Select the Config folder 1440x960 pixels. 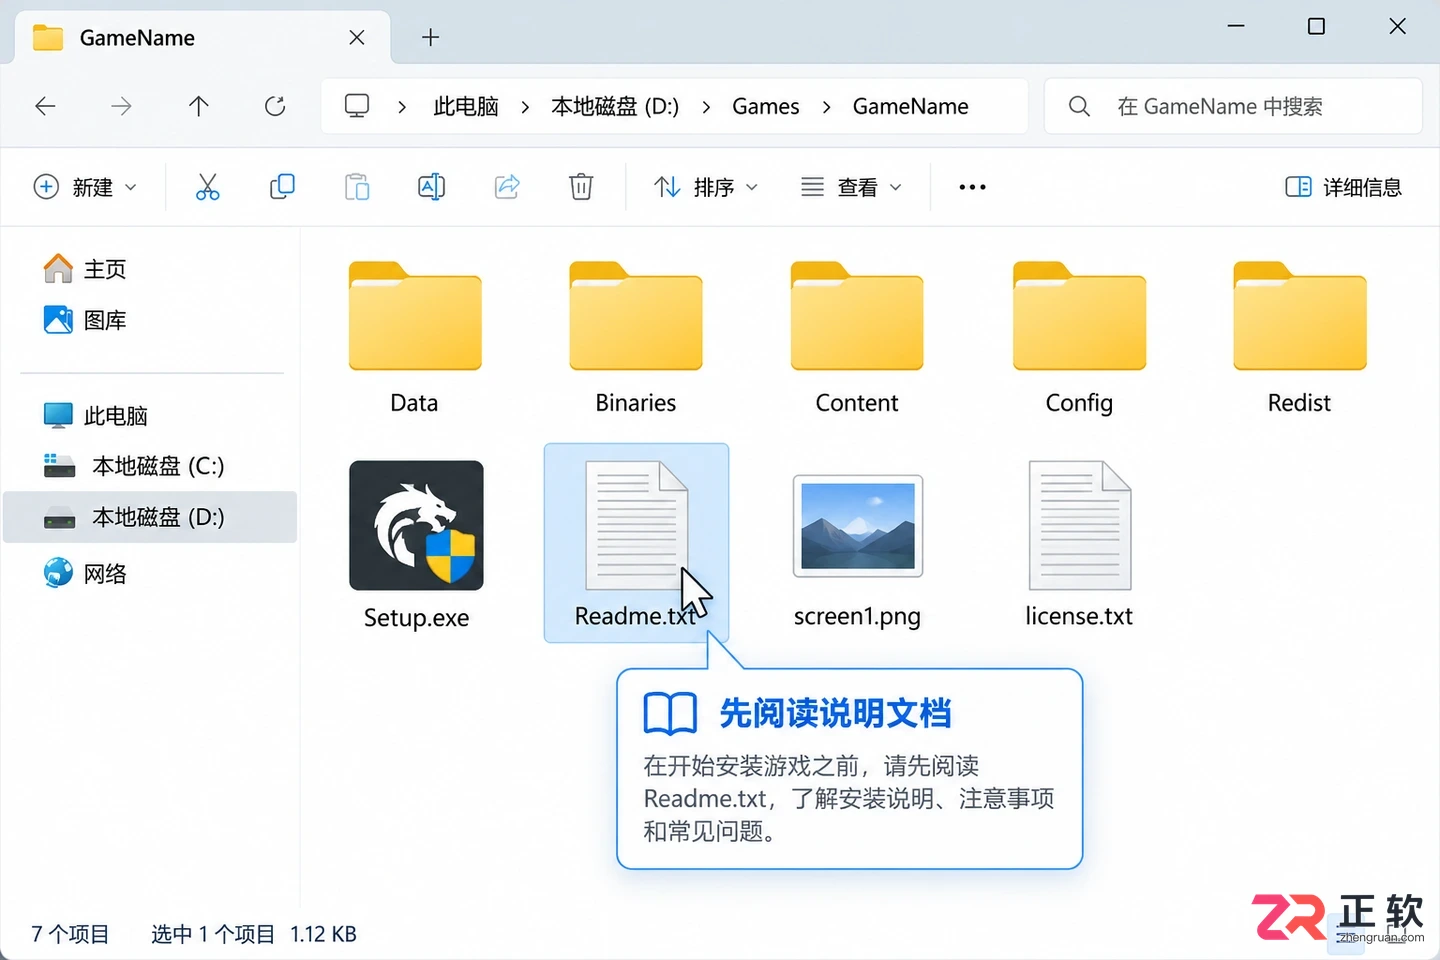click(x=1079, y=337)
